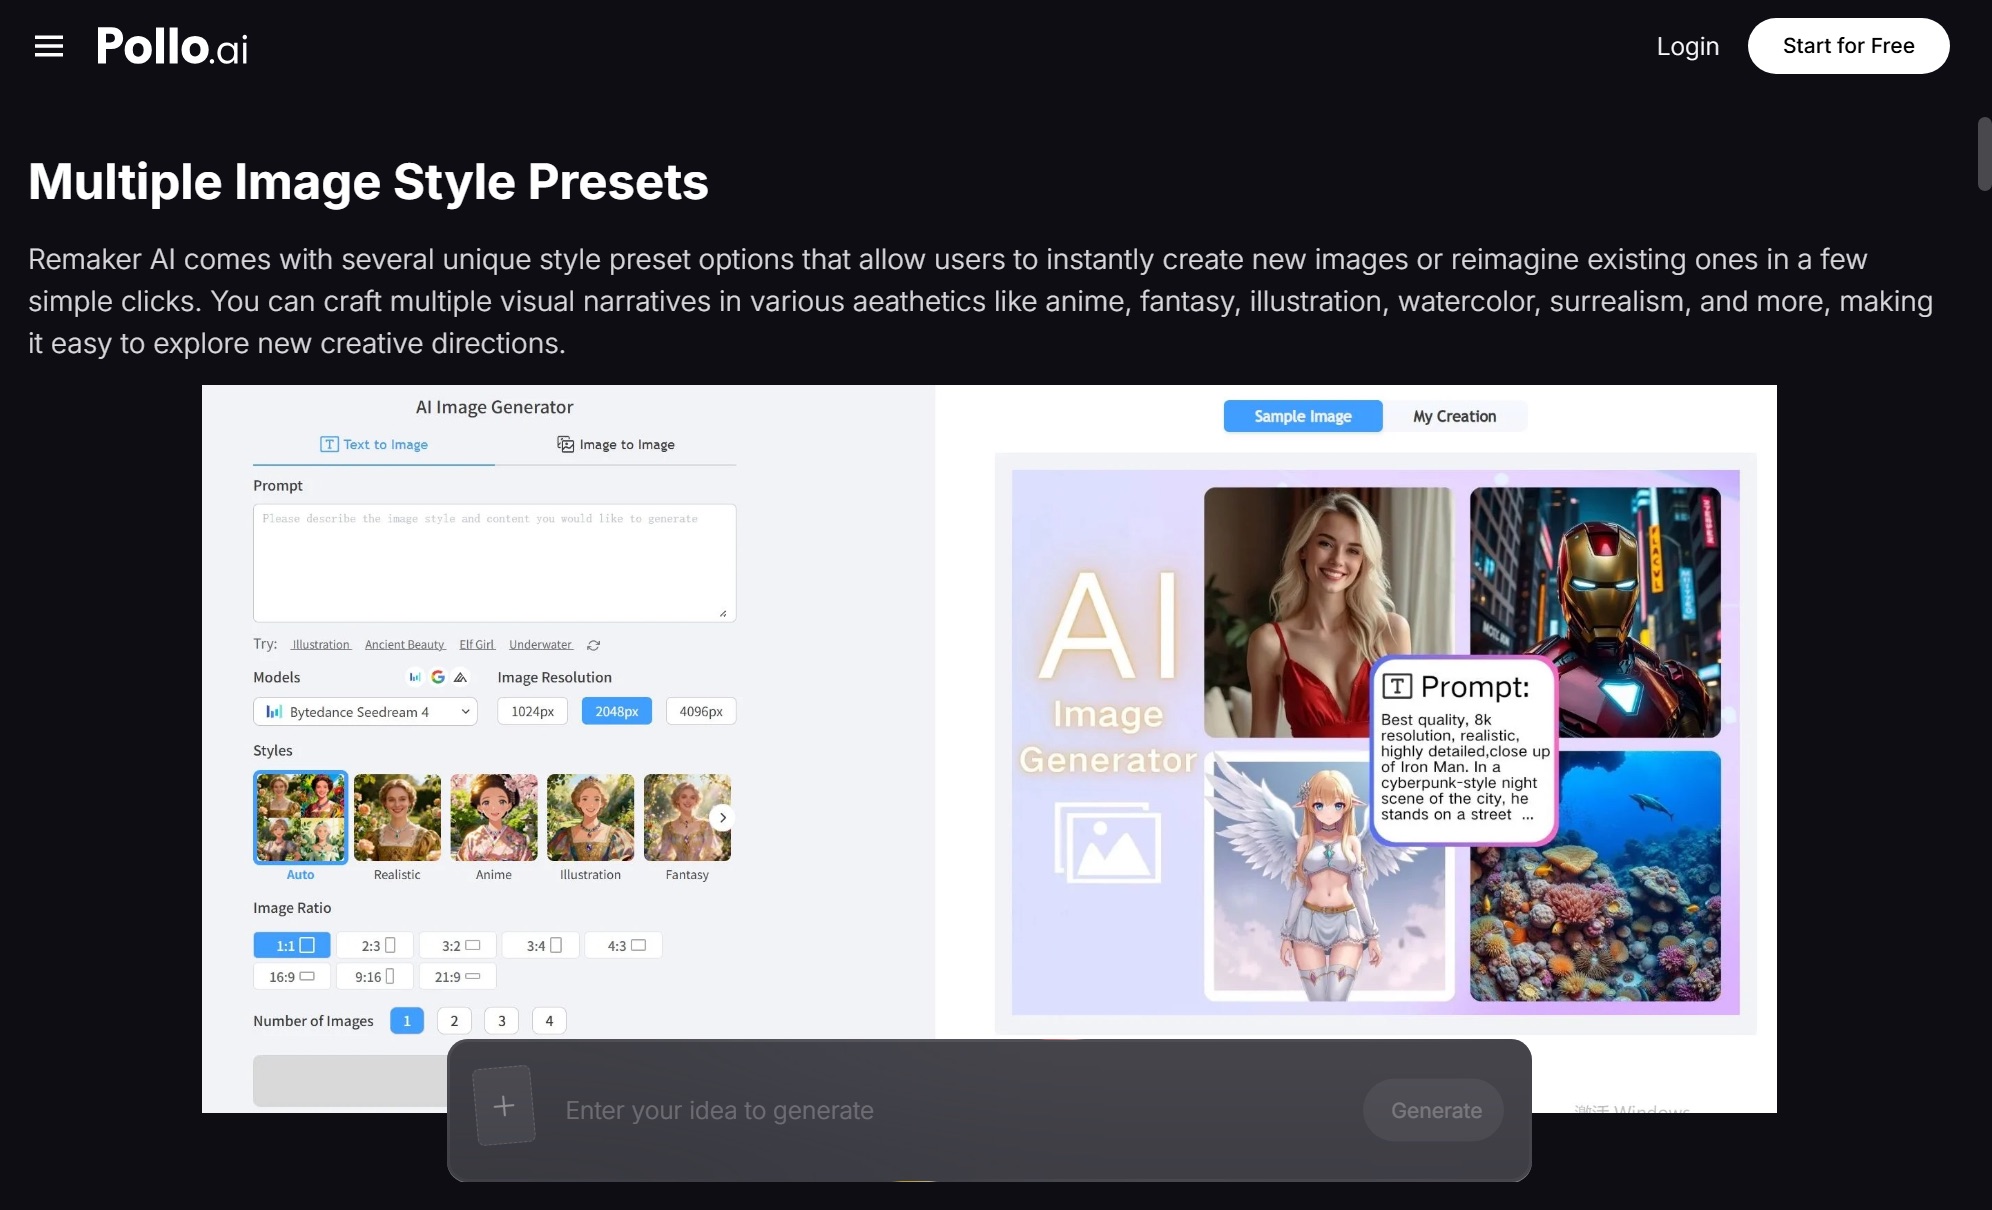Open the Bytedance Seedream 4 model dropdown
This screenshot has height=1210, width=1992.
tap(365, 711)
